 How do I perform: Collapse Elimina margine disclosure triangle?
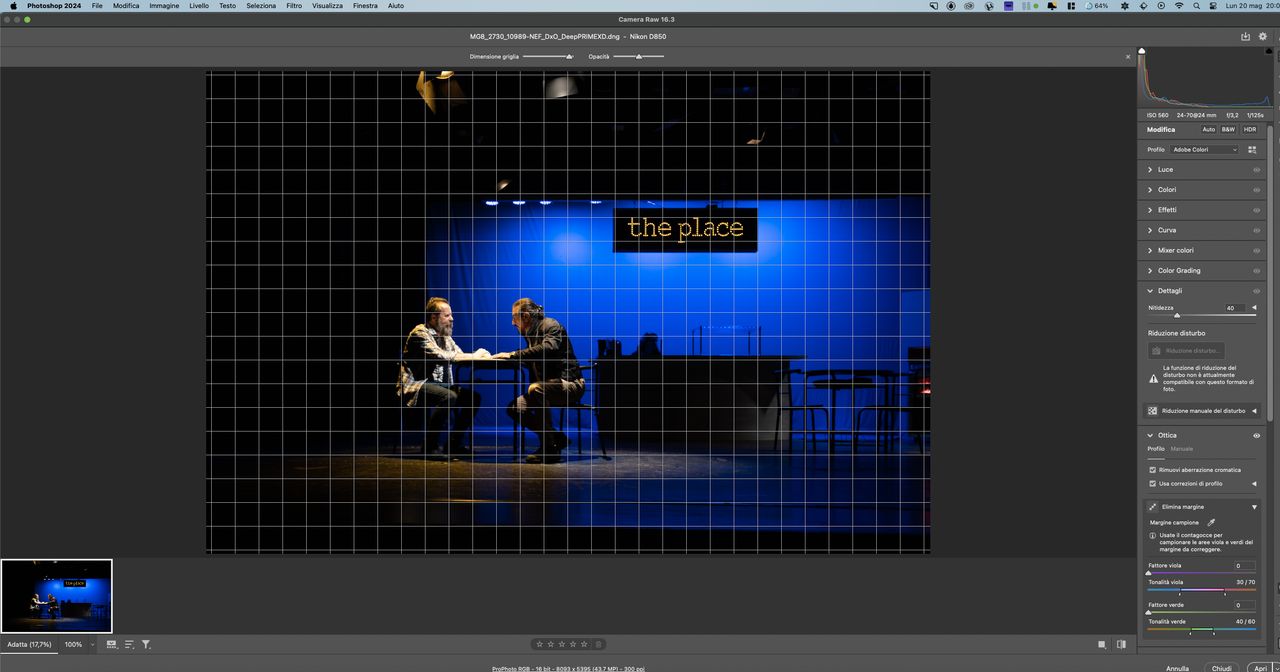pos(1254,507)
